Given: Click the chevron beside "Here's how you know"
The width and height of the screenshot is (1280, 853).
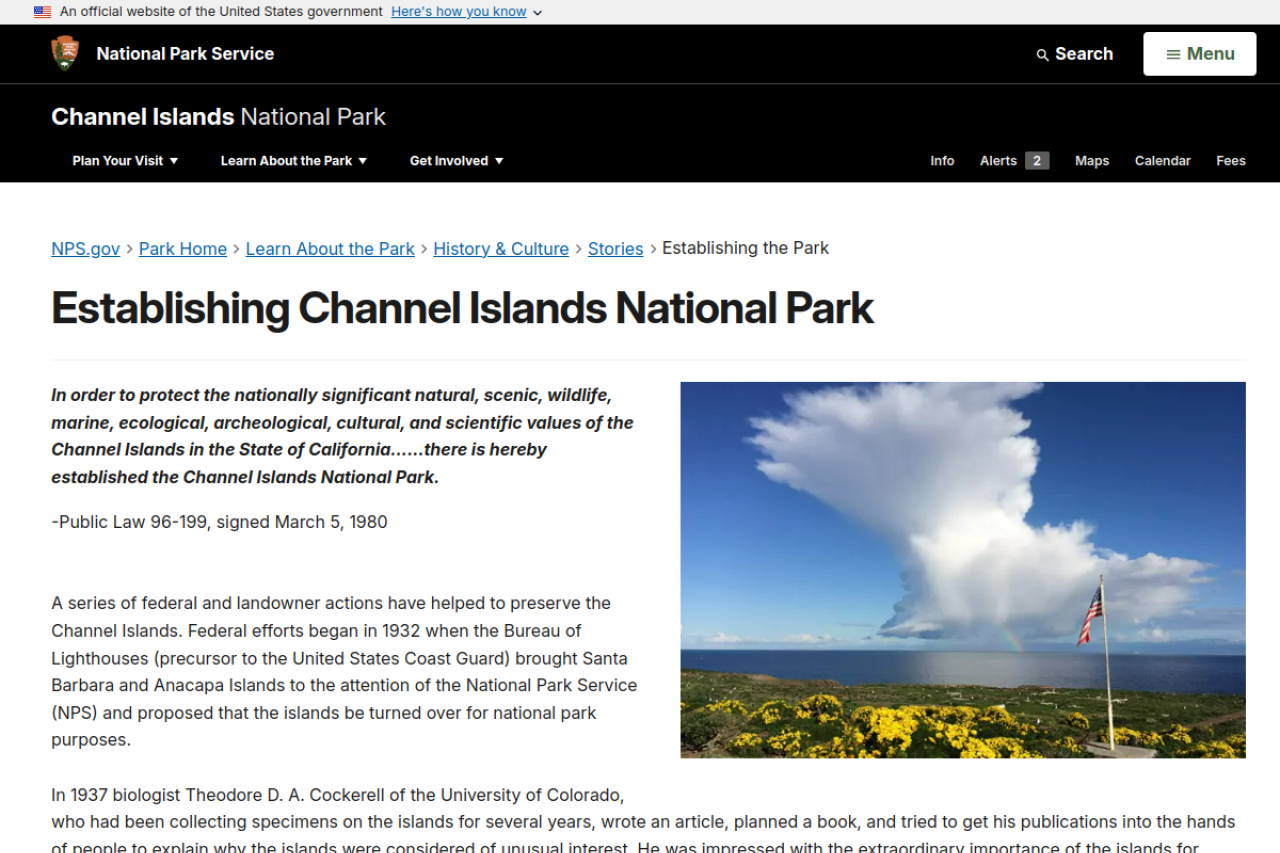Looking at the screenshot, I should [537, 13].
